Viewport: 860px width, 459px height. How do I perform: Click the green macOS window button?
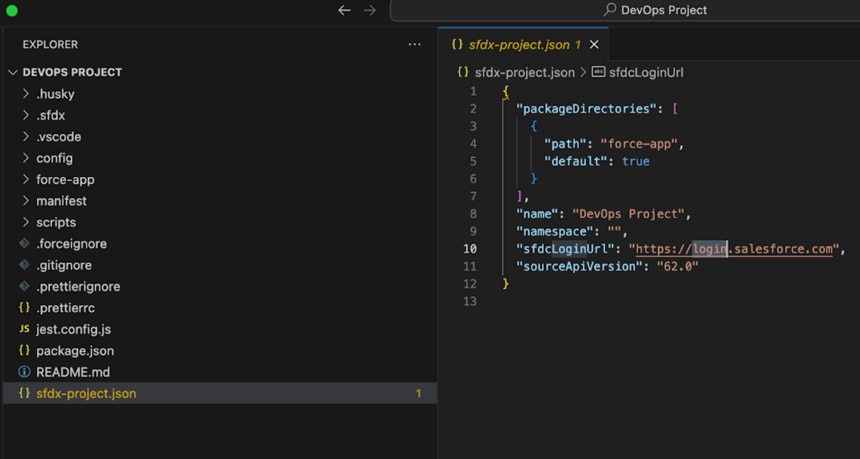click(12, 10)
